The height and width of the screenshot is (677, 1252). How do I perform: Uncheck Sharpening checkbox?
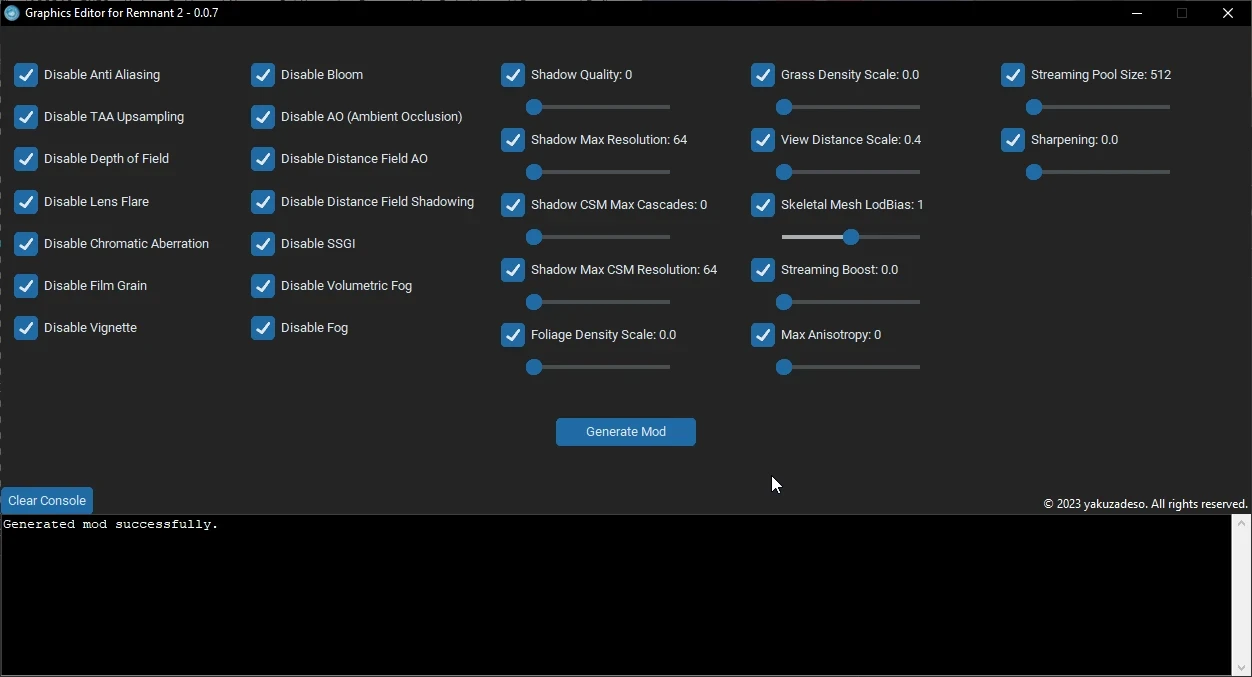click(x=1013, y=140)
